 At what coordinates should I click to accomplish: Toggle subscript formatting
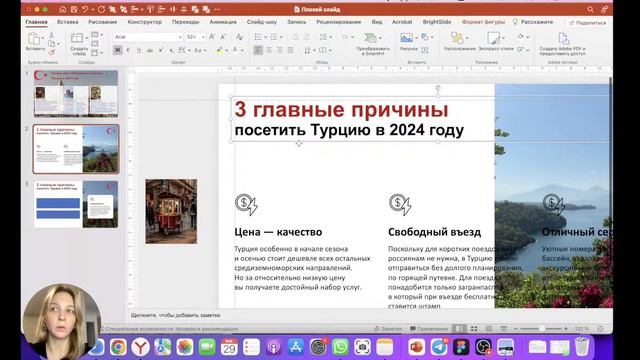(171, 50)
